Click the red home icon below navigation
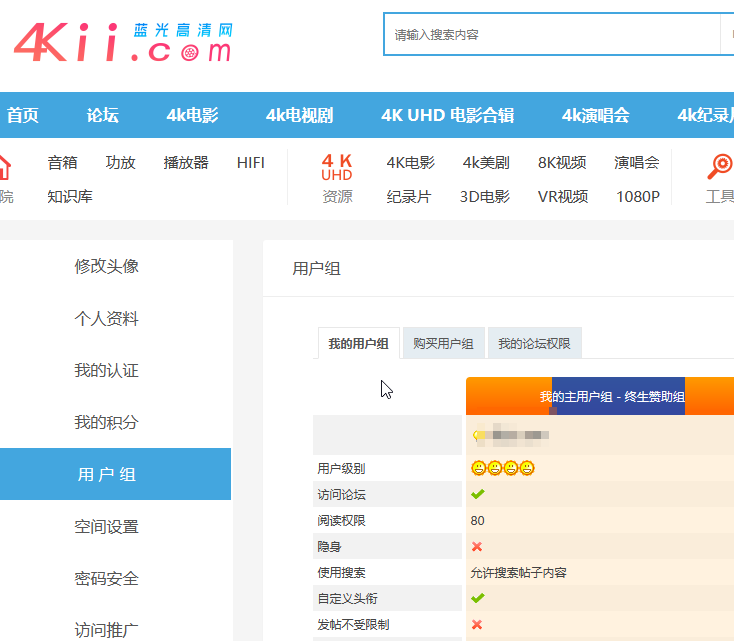This screenshot has height=641, width=734. (4, 168)
